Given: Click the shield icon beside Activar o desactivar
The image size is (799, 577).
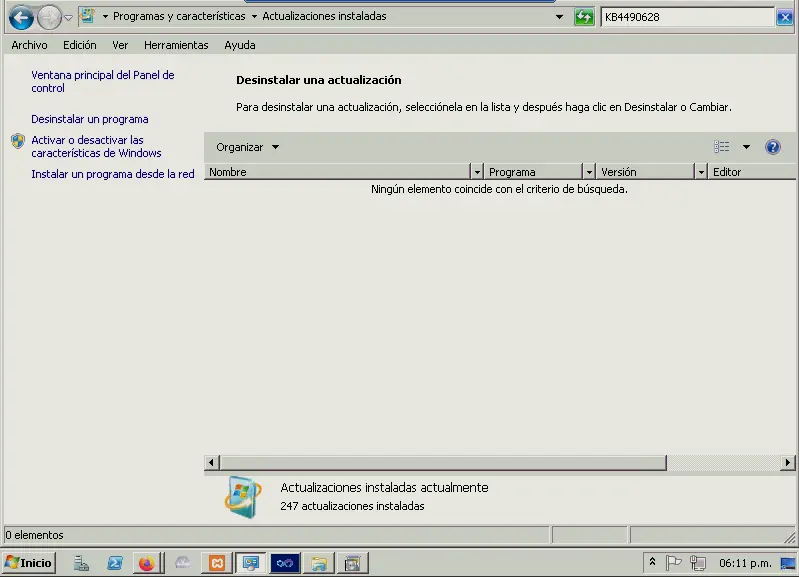Looking at the screenshot, I should [x=18, y=141].
